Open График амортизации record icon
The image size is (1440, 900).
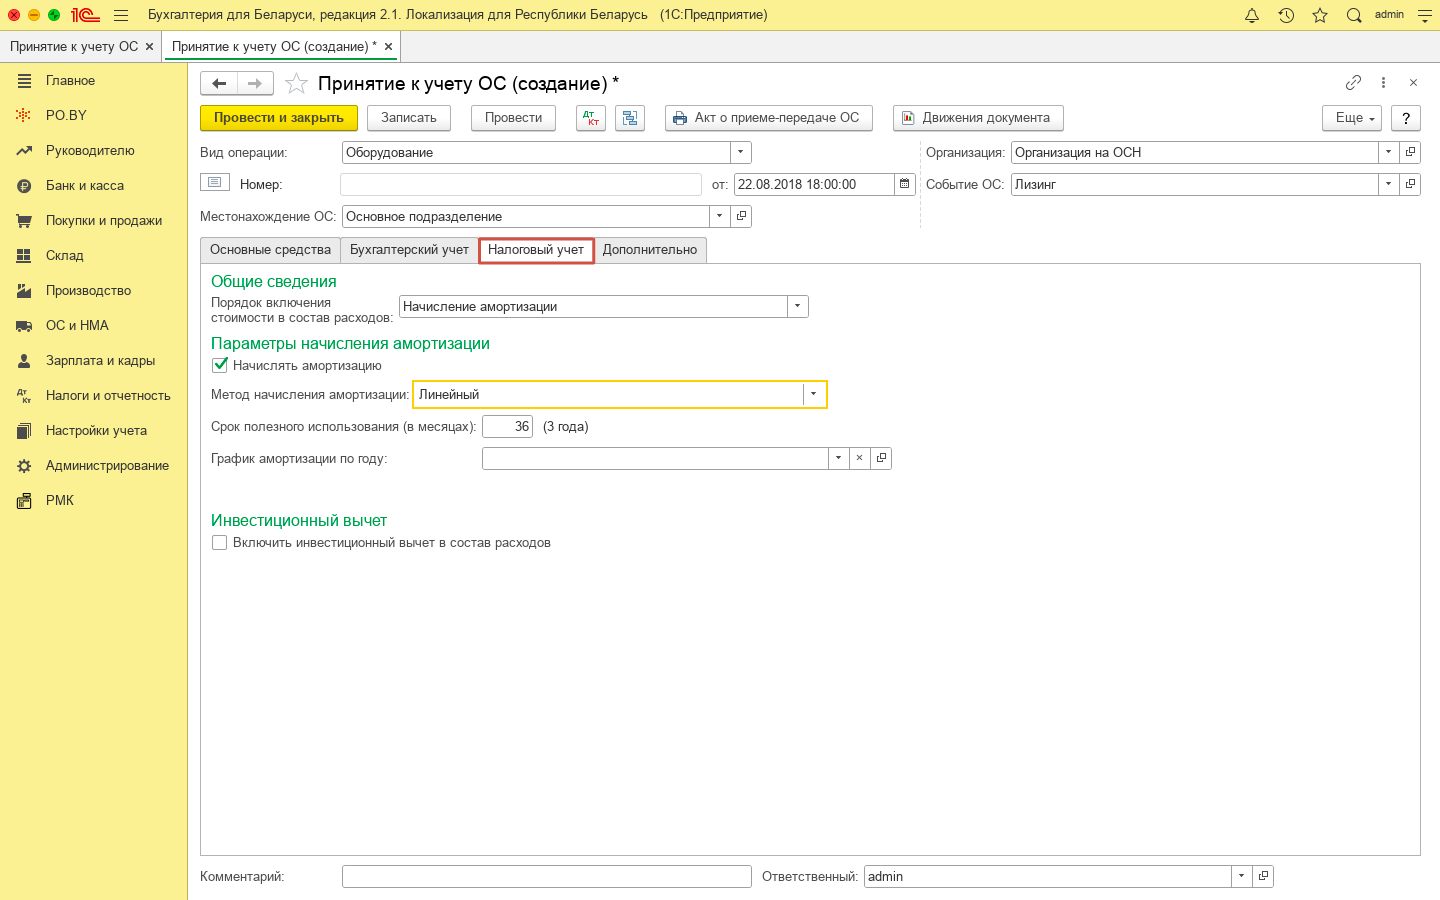point(881,458)
